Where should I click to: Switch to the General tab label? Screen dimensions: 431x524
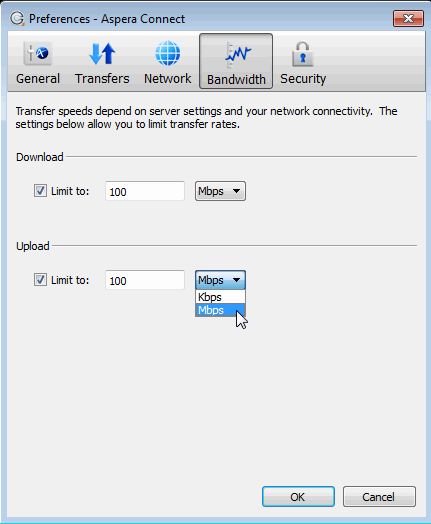(x=38, y=79)
